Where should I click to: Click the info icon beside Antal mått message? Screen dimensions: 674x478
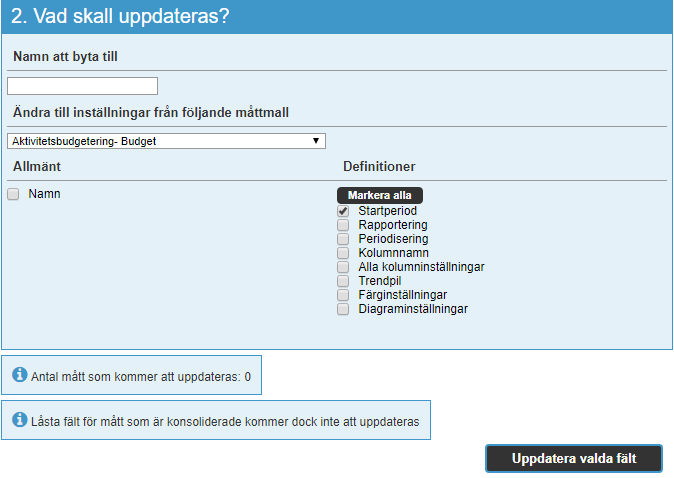click(x=19, y=374)
